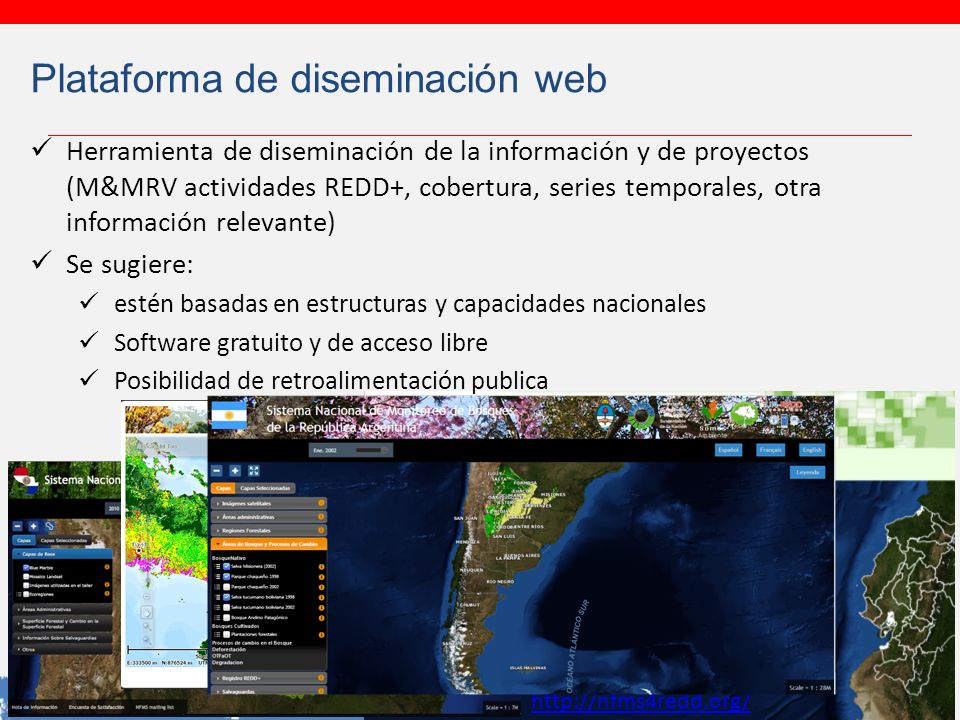Expand Superficie Forestal y Cambio group

(x=62, y=624)
